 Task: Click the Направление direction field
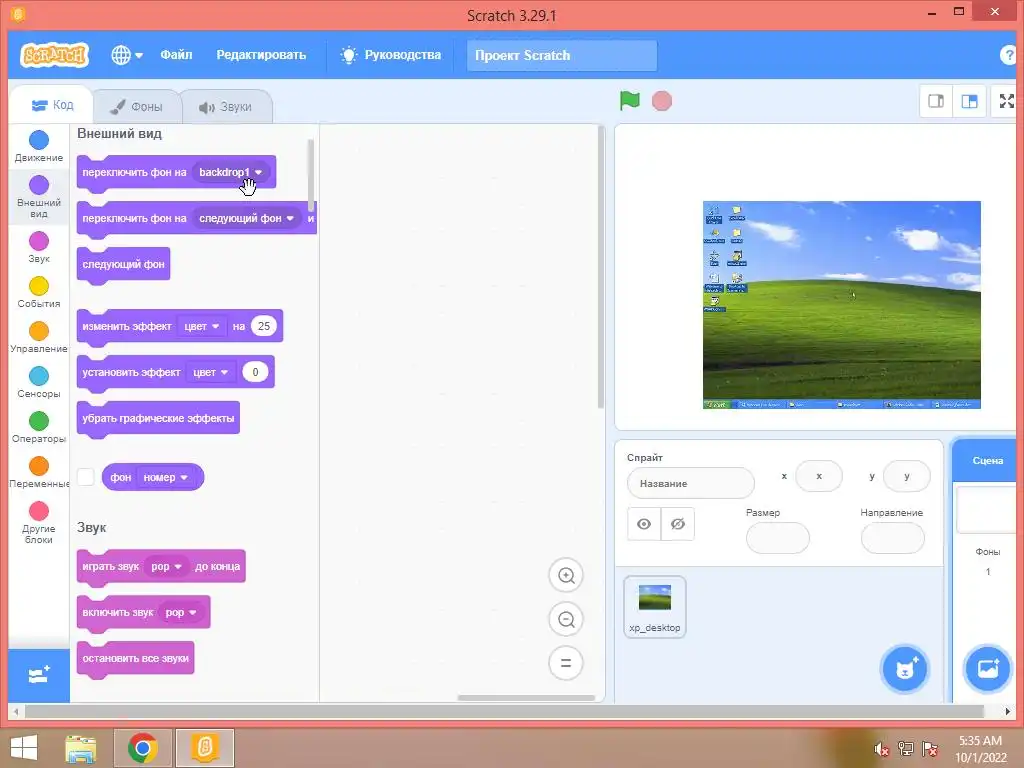pyautogui.click(x=893, y=538)
